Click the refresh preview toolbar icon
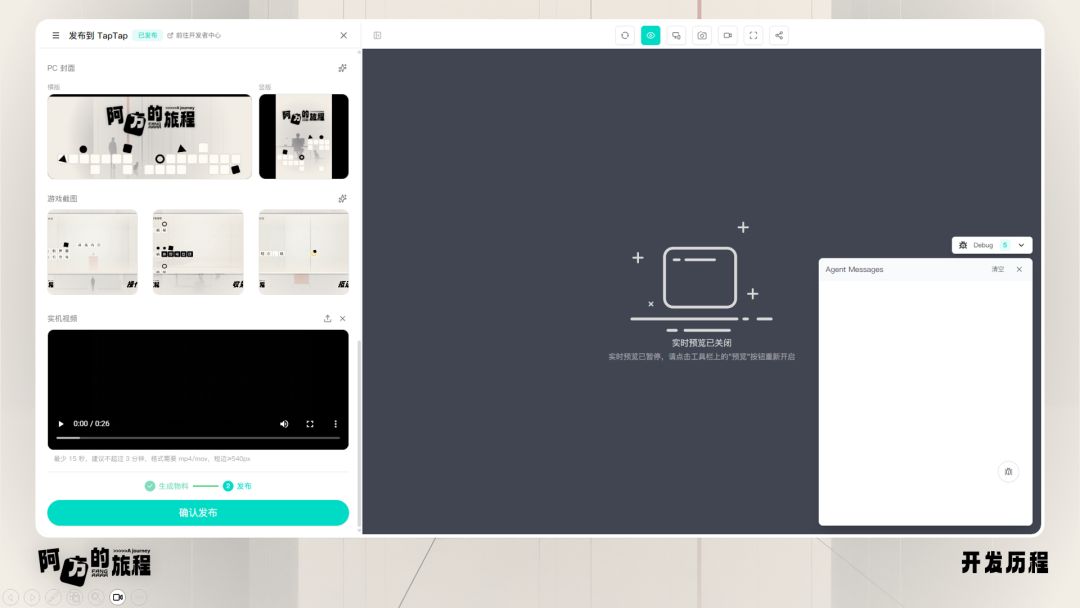The image size is (1080, 608). pos(625,35)
